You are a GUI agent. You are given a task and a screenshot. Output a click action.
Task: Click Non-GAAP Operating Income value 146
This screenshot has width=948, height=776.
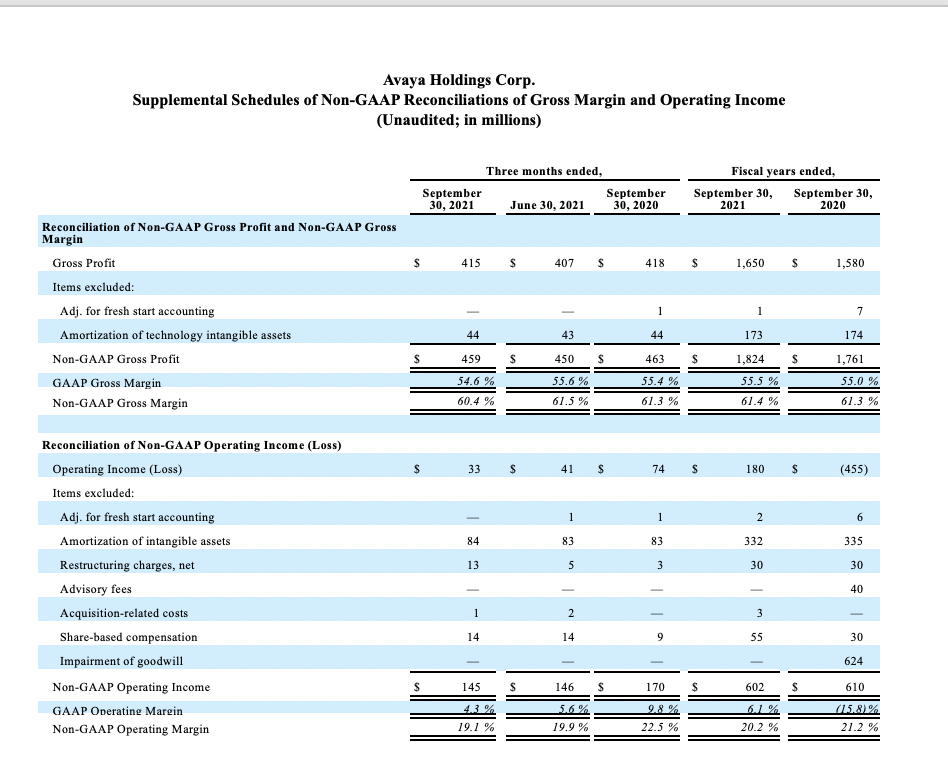564,687
